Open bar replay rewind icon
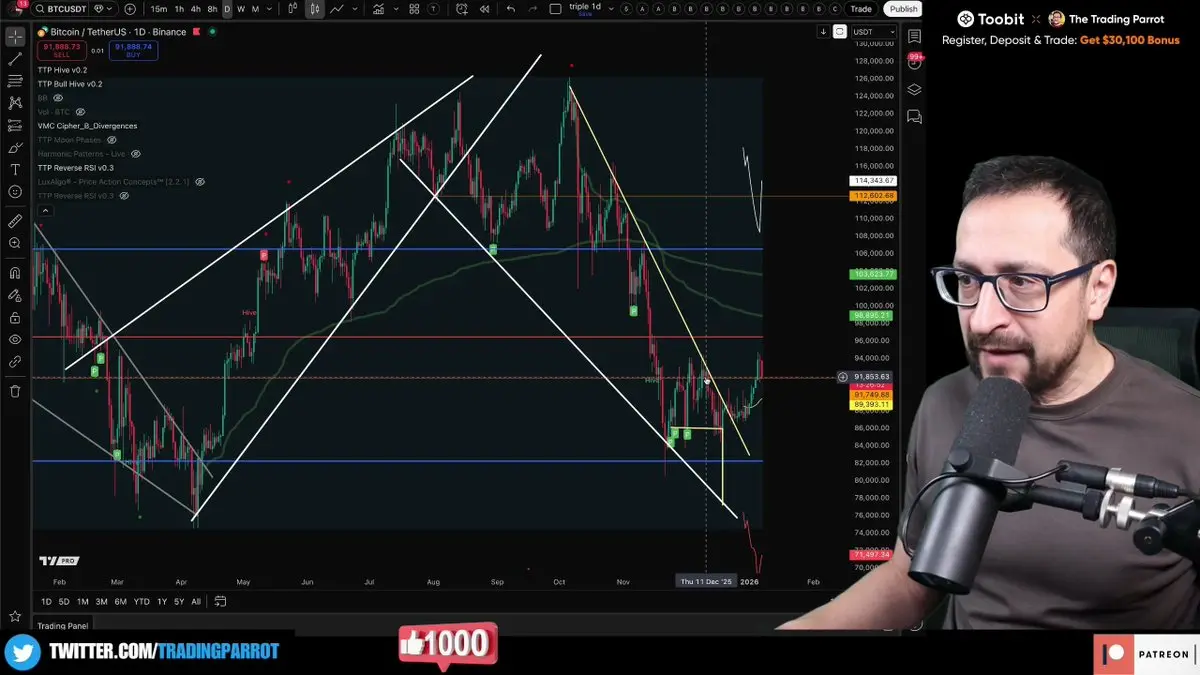 pyautogui.click(x=484, y=9)
